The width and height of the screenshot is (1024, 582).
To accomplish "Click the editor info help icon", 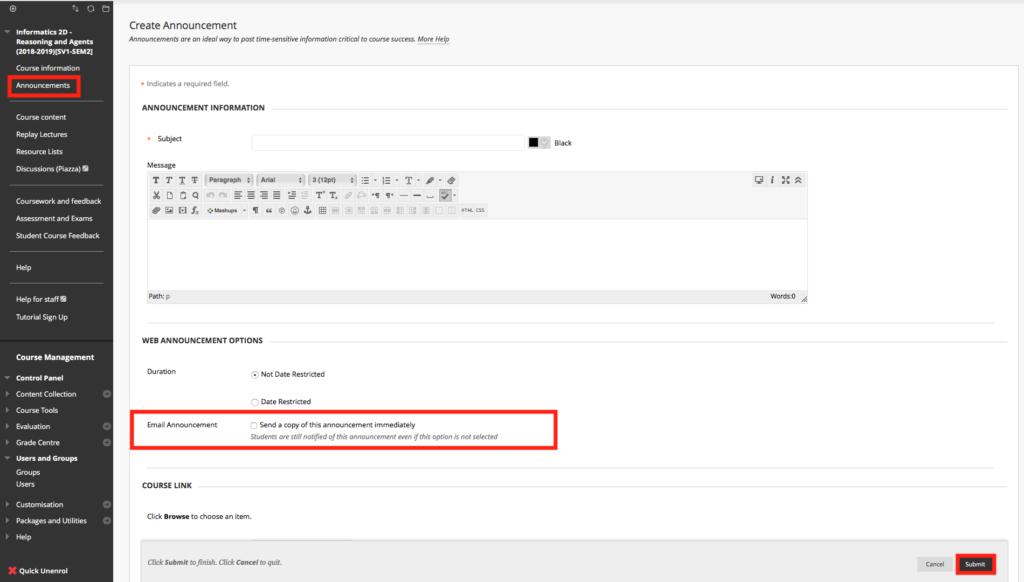I will (772, 180).
